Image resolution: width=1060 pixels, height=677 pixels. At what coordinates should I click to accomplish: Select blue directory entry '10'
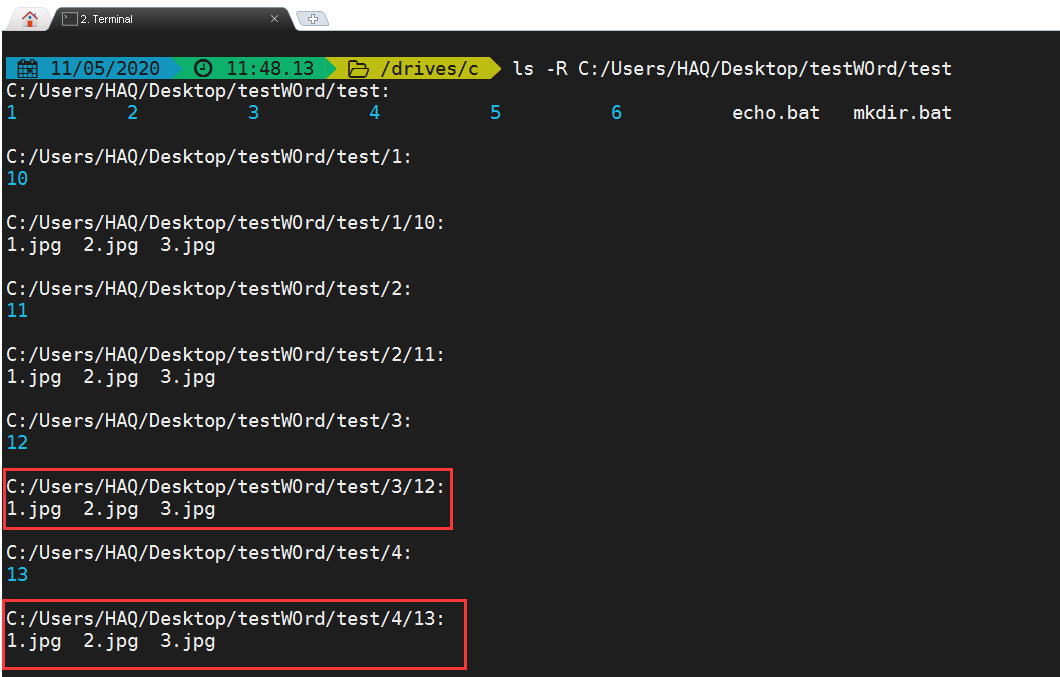(x=17, y=179)
